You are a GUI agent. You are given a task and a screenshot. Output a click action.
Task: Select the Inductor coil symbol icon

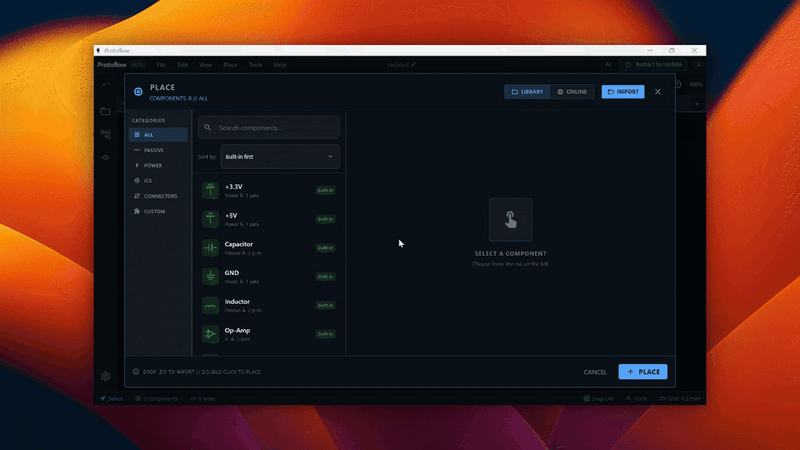[x=210, y=305]
